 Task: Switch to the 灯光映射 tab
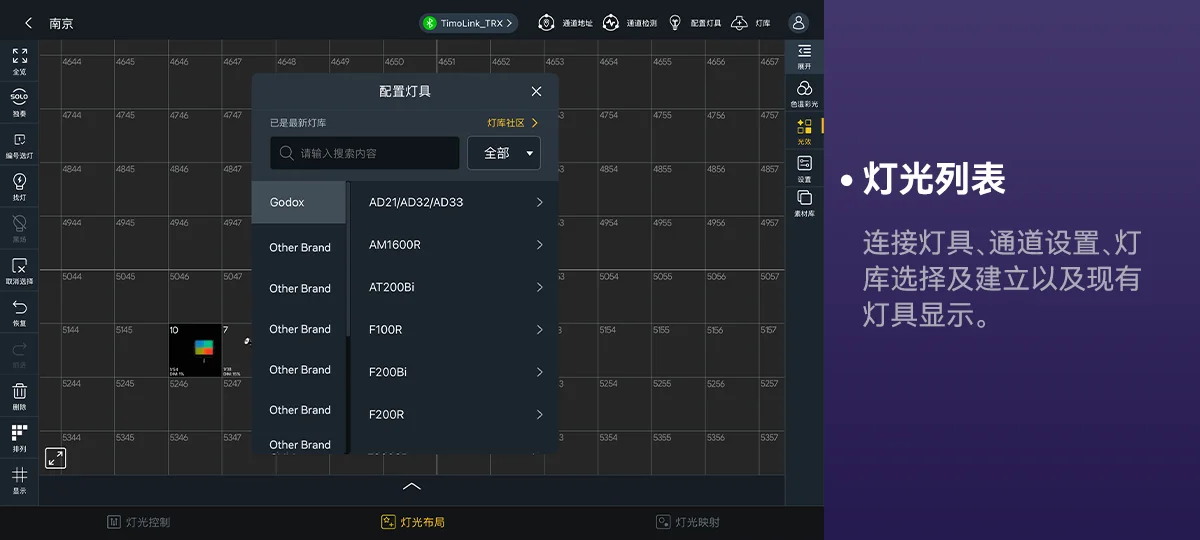pyautogui.click(x=688, y=522)
